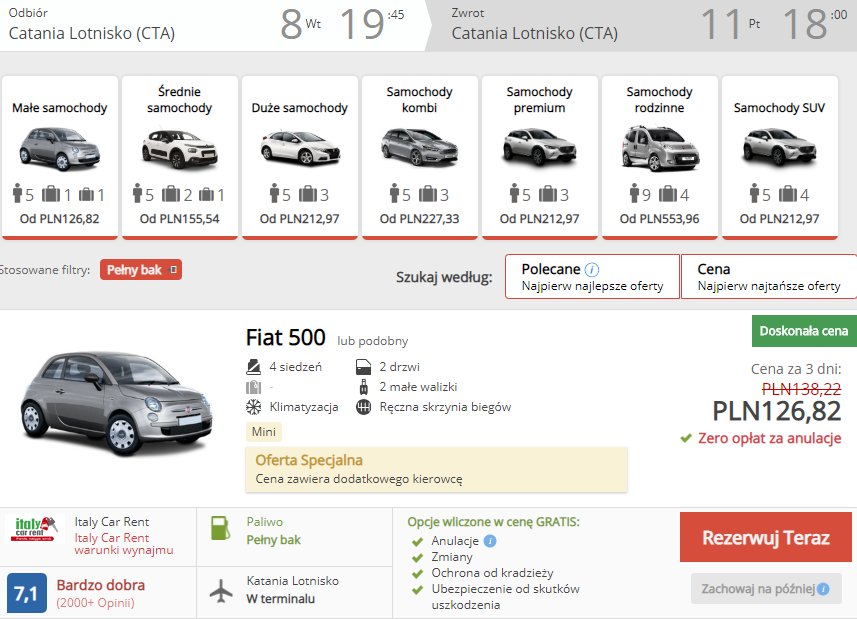Open Italy Car Rent warunki wynajmu link
Viewport: 857px width, 619px height.
pyautogui.click(x=124, y=544)
